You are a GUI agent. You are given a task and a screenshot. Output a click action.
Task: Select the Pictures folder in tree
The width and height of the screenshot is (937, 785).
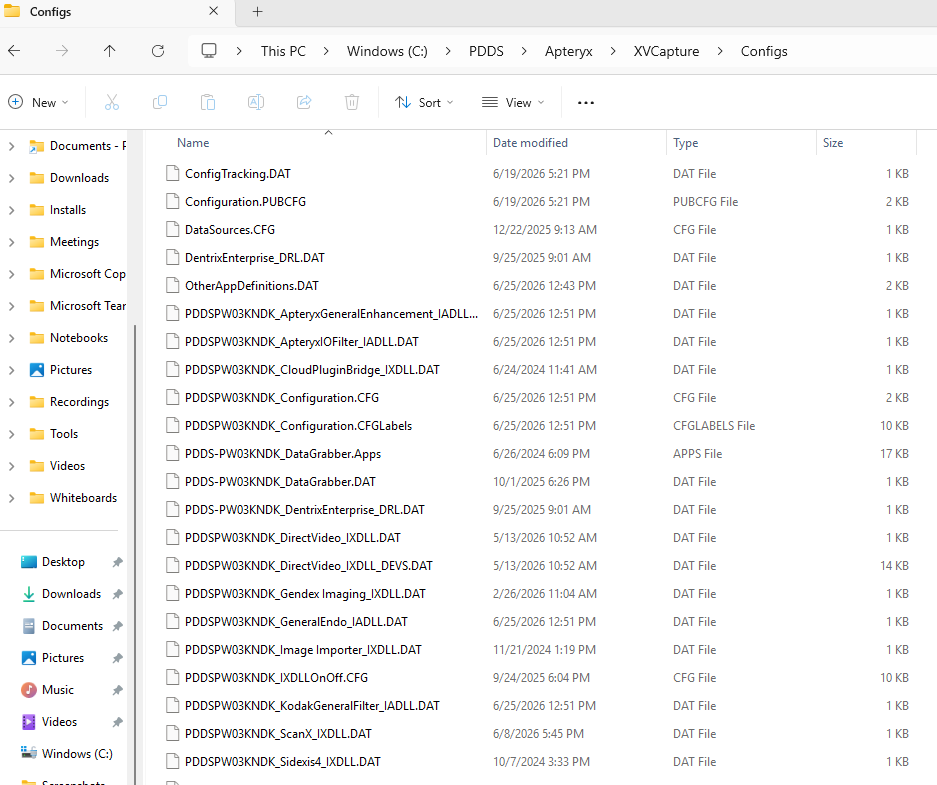click(71, 370)
